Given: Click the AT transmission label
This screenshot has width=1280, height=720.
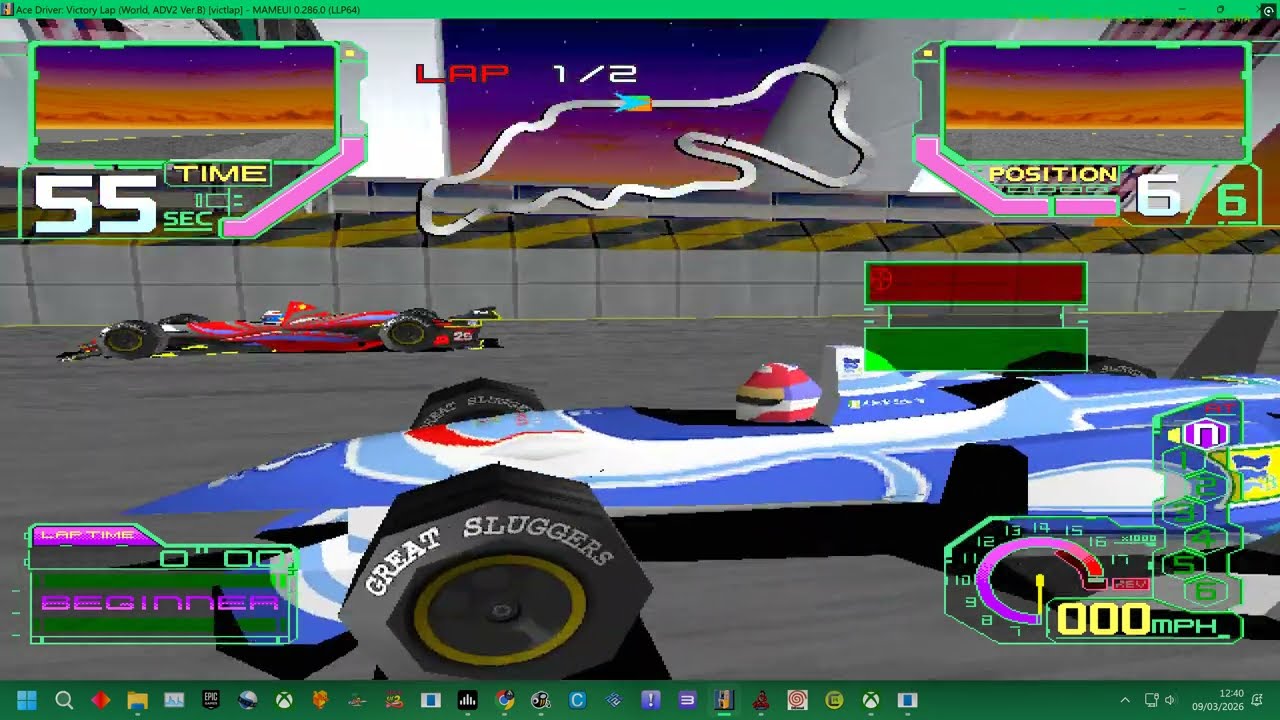Looking at the screenshot, I should pos(1219,408).
